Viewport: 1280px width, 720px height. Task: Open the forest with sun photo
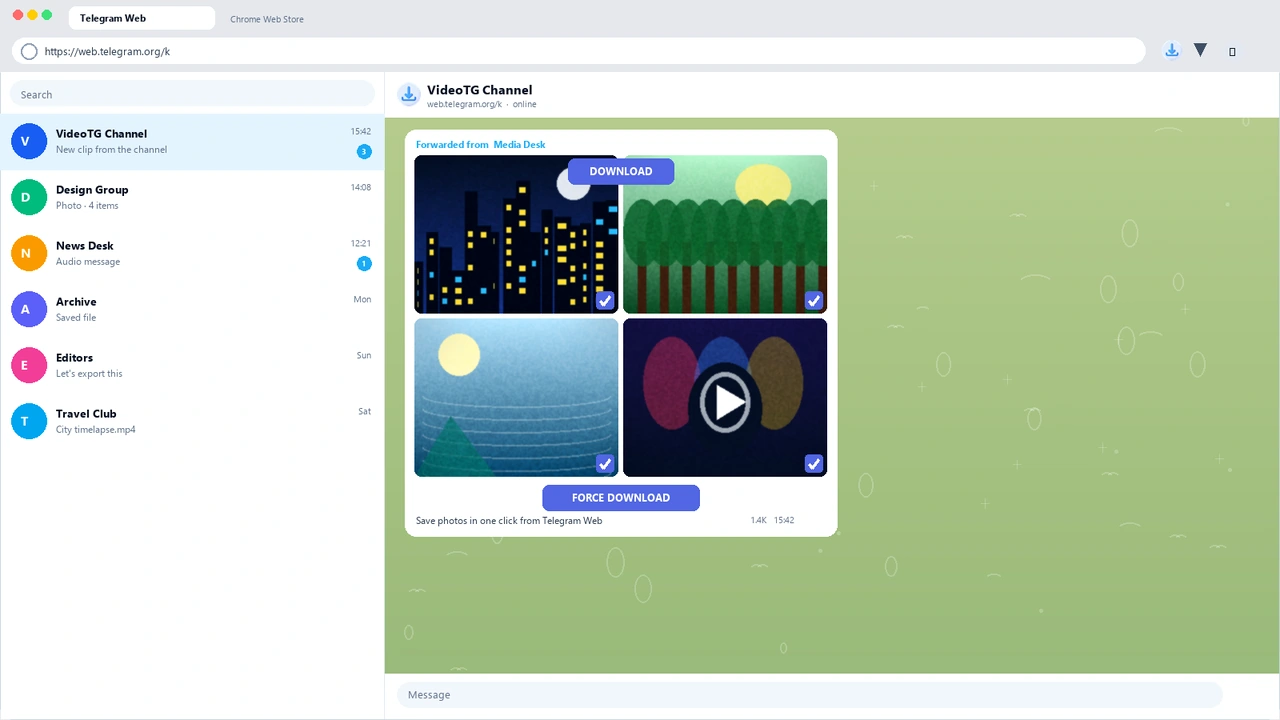pos(725,234)
